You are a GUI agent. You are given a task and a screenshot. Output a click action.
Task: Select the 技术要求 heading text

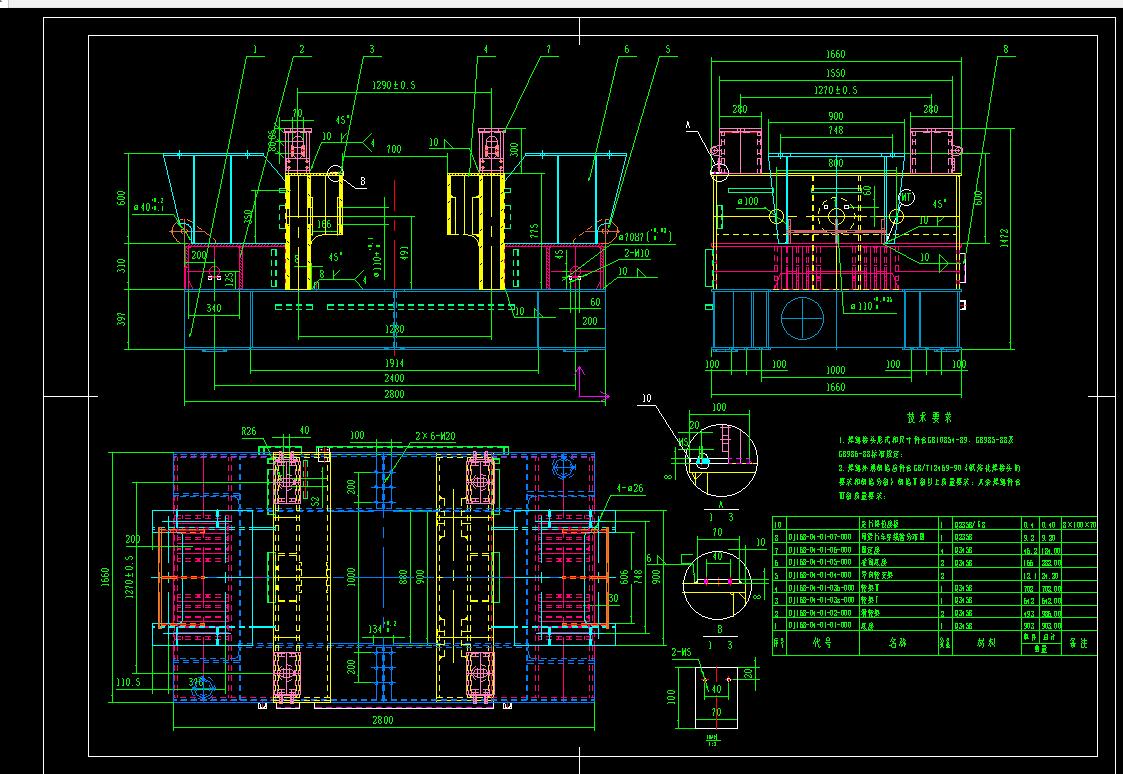pos(930,417)
